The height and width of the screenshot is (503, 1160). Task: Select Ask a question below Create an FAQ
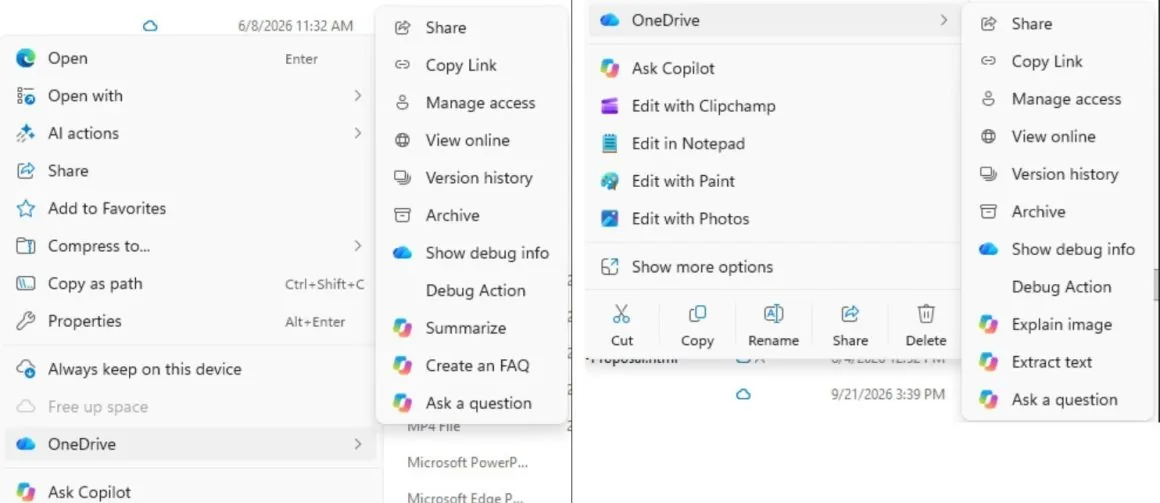coord(472,403)
